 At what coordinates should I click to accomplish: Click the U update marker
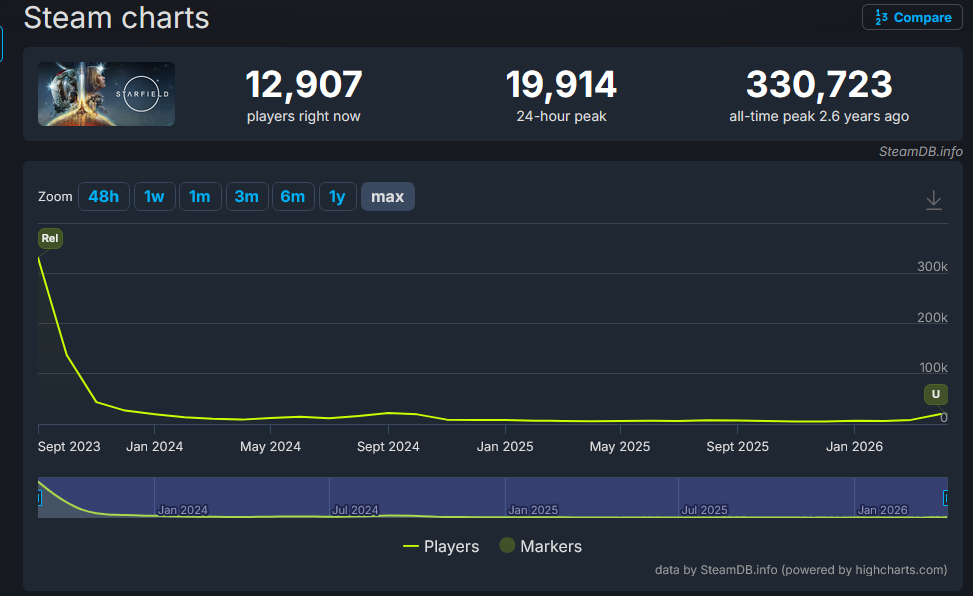click(936, 394)
